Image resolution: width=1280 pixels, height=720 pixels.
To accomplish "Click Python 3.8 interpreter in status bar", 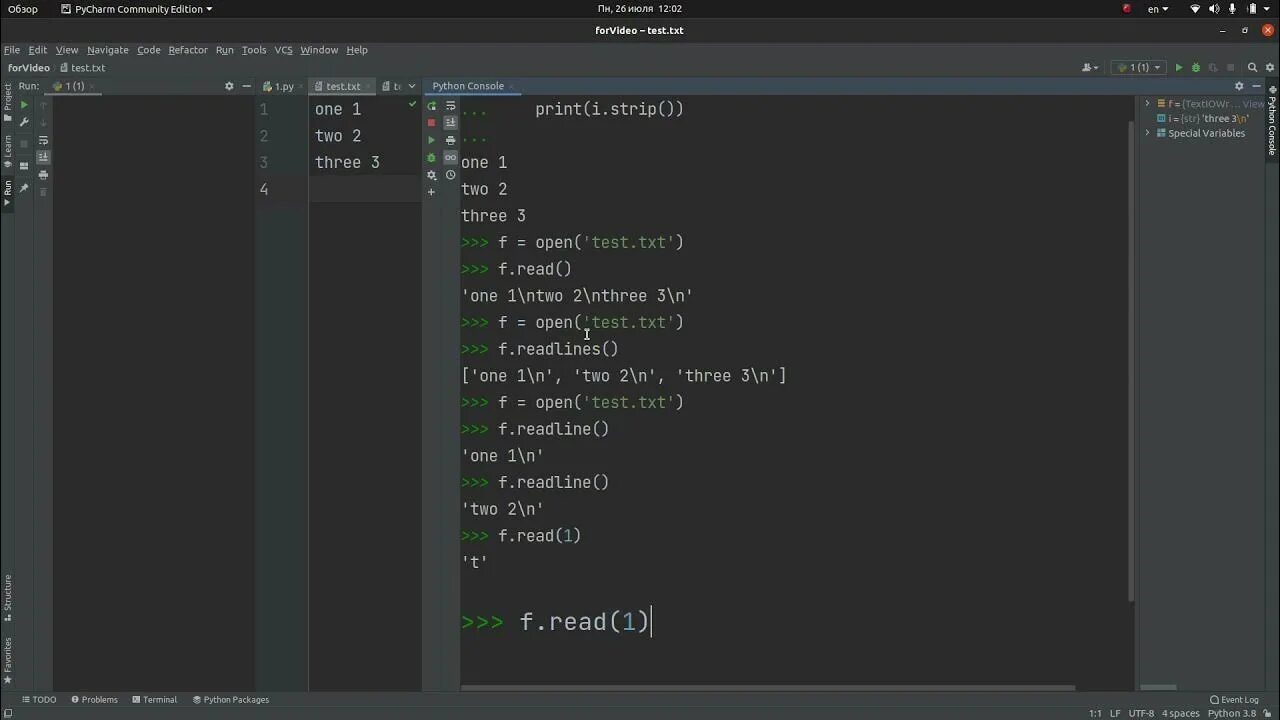I will [x=1234, y=714].
